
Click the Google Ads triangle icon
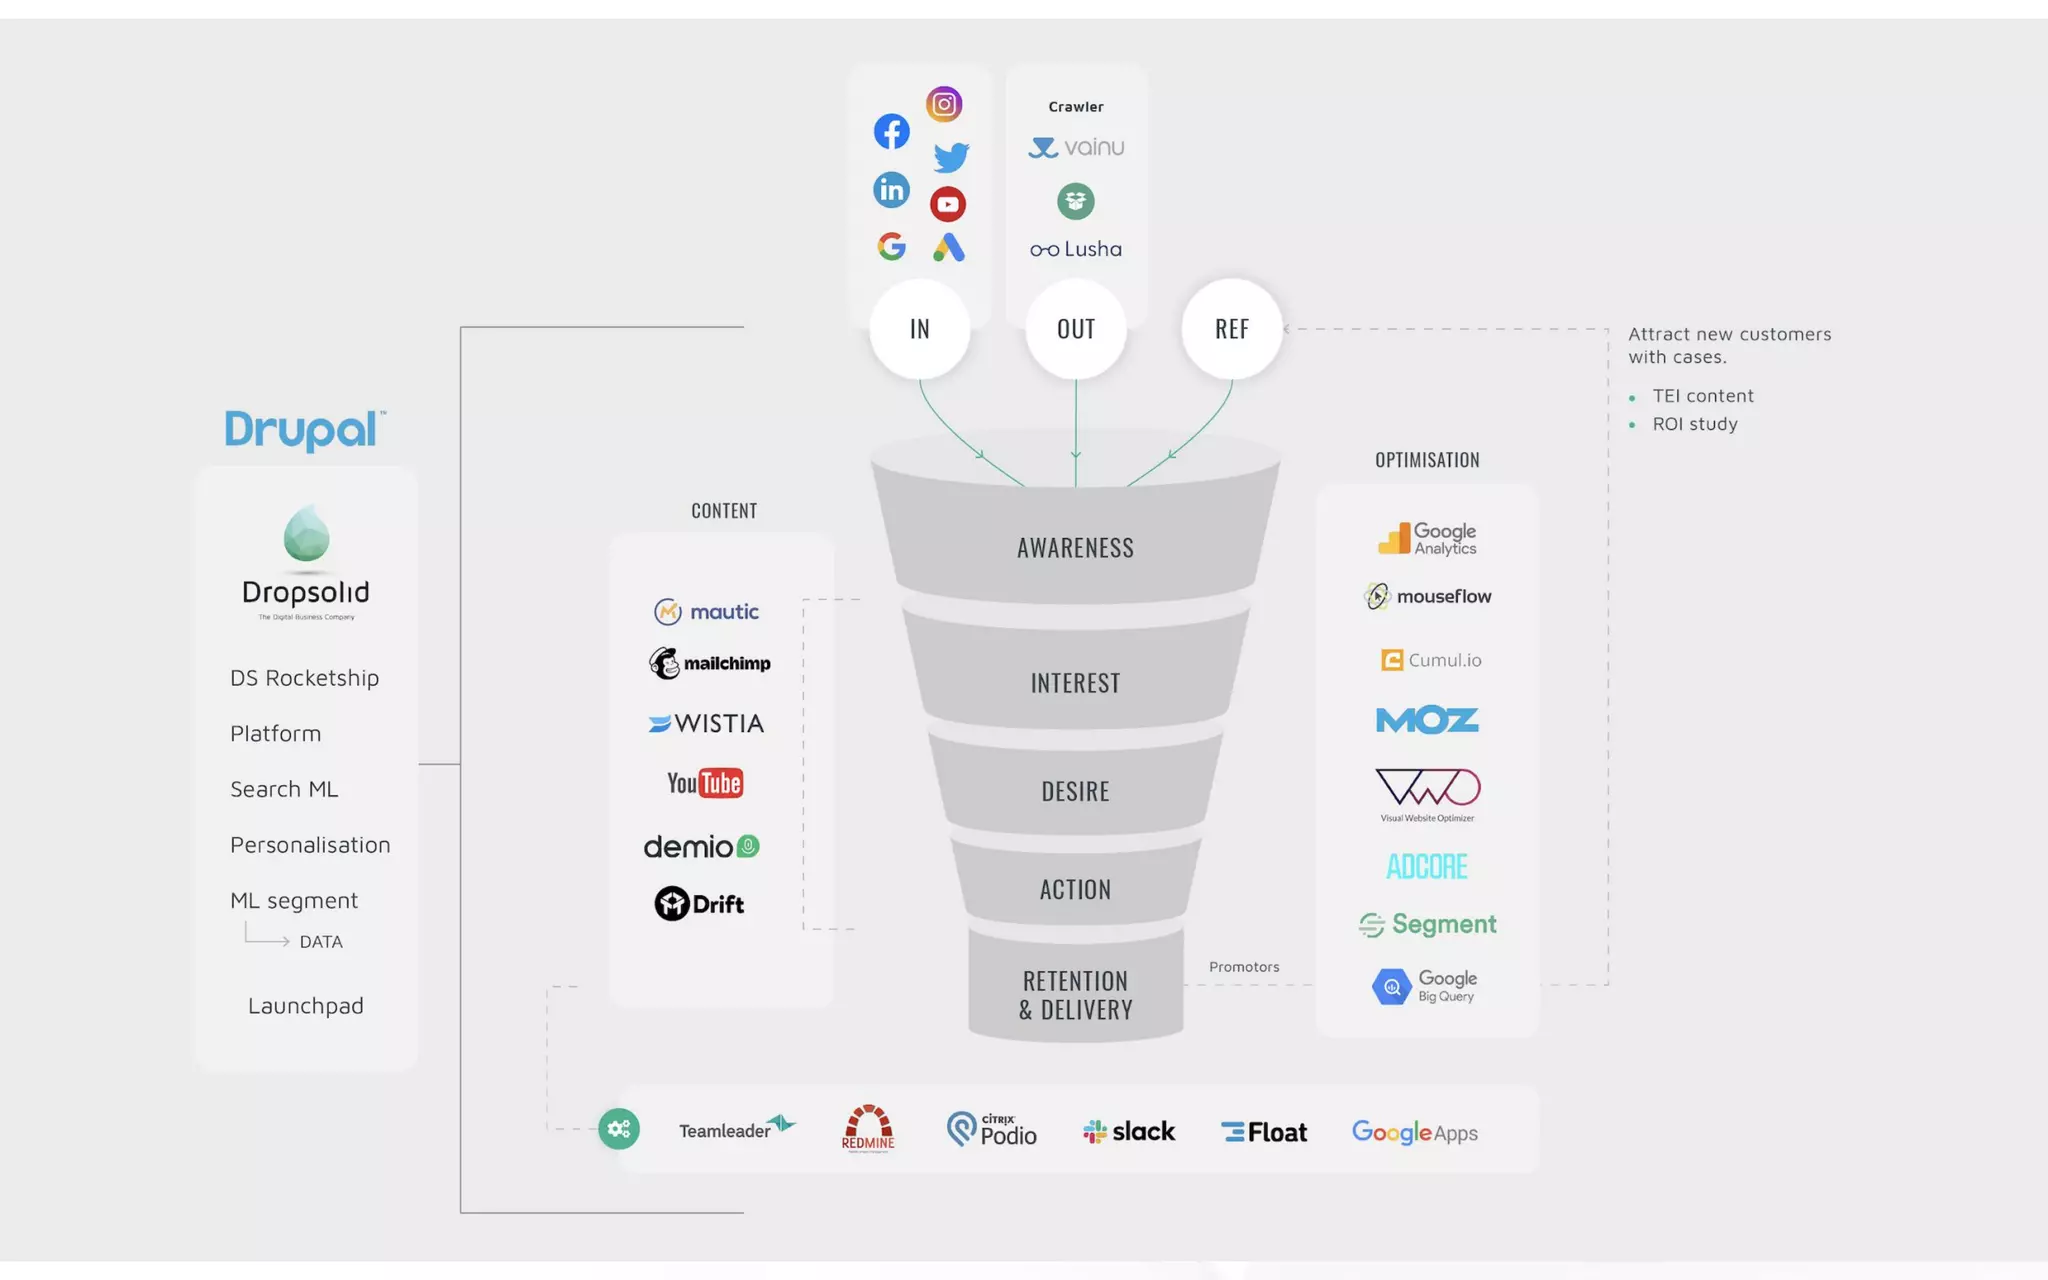948,247
